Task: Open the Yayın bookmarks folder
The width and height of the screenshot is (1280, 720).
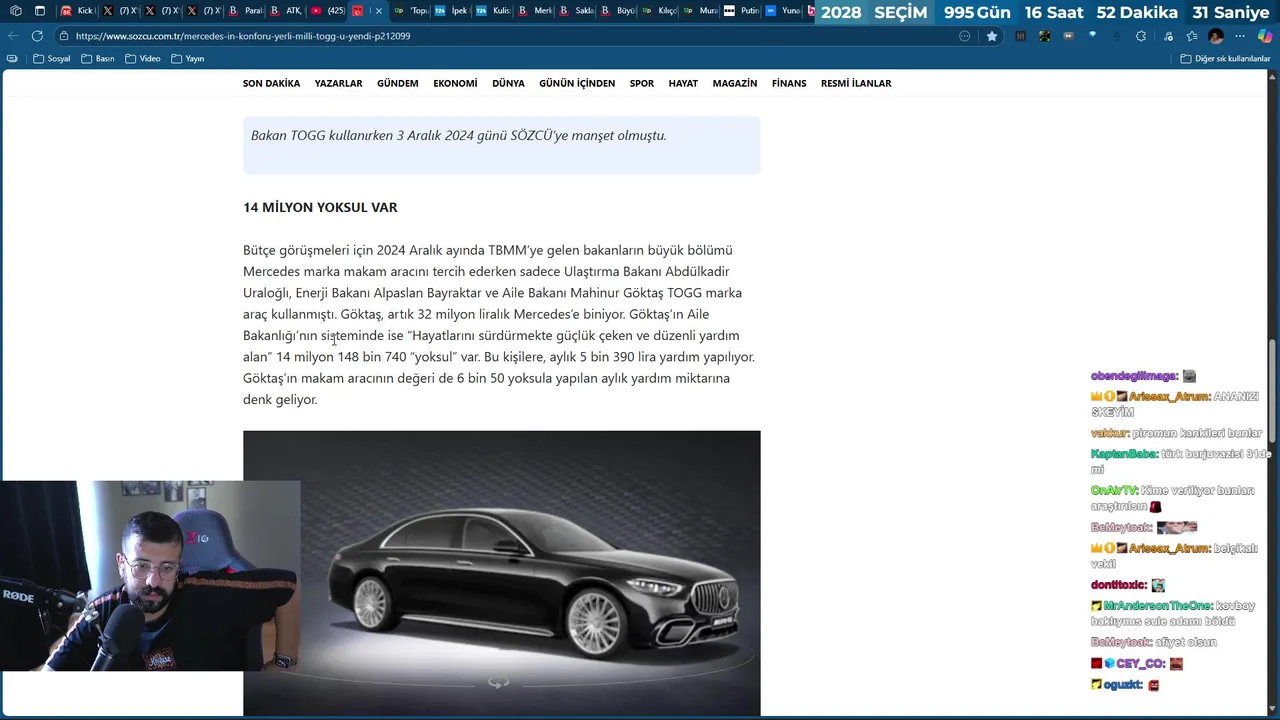Action: [x=188, y=59]
